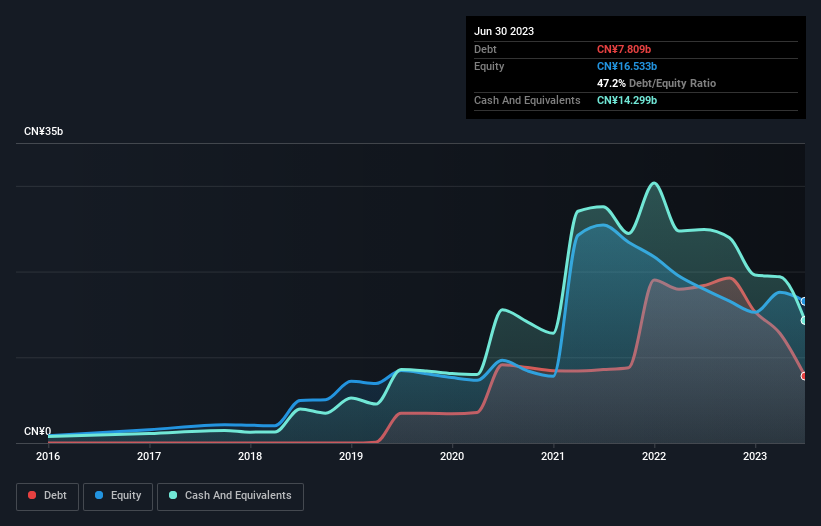Click the blue Equity endpoint marker
This screenshot has width=821, height=526.
[804, 301]
